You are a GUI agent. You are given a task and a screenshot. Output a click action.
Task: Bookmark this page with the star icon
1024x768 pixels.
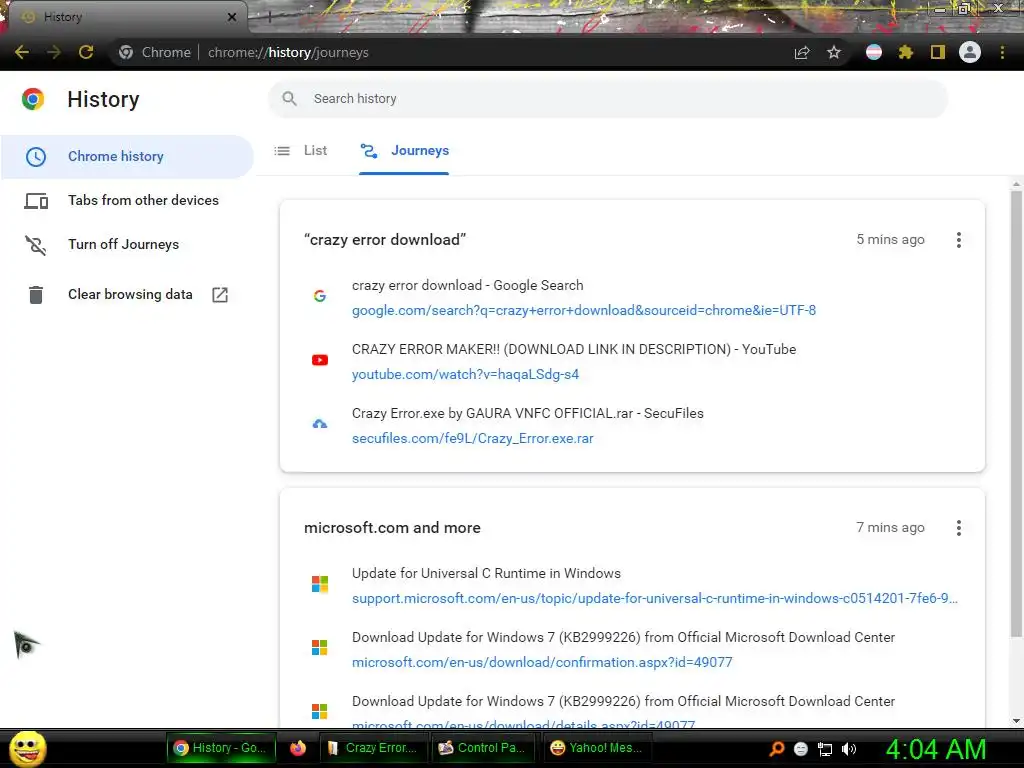pyautogui.click(x=834, y=52)
